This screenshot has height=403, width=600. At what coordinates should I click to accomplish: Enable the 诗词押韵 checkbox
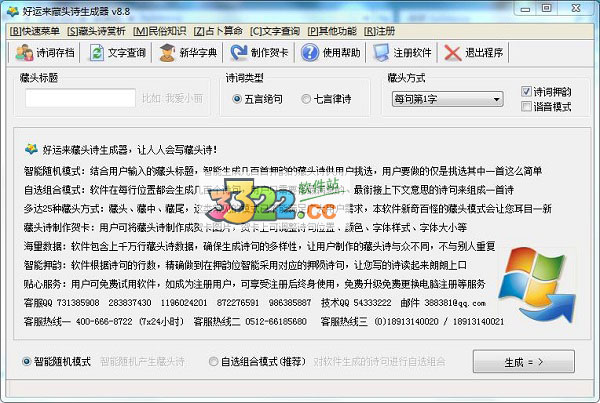click(527, 91)
